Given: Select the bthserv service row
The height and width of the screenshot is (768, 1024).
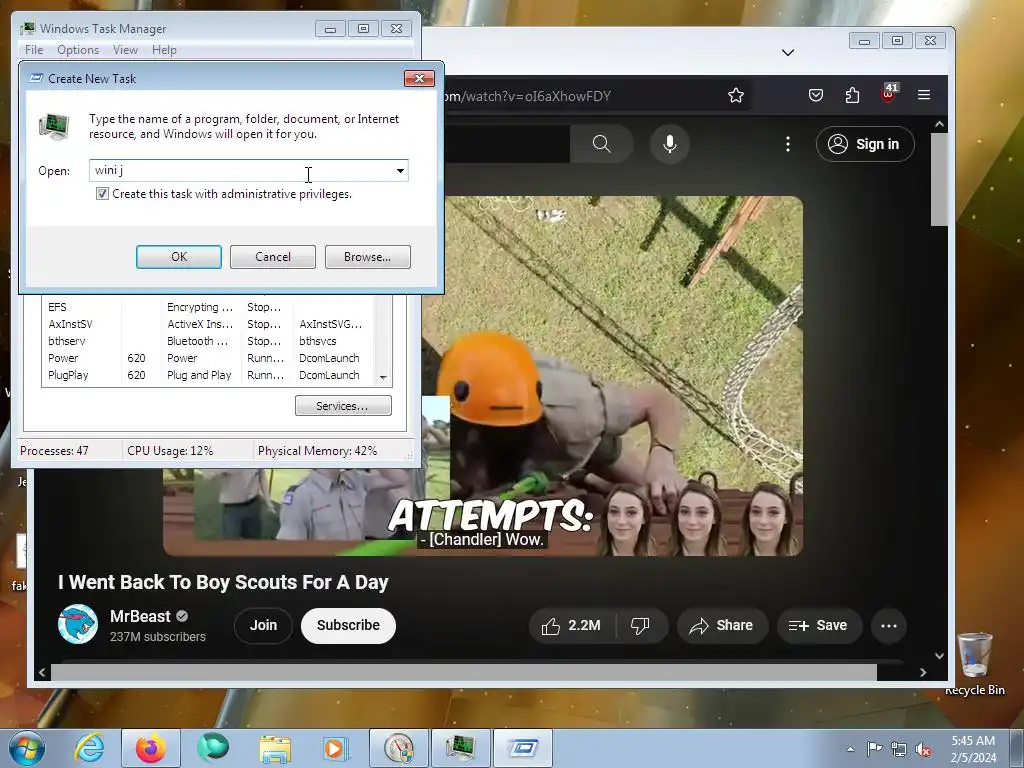Looking at the screenshot, I should point(208,341).
